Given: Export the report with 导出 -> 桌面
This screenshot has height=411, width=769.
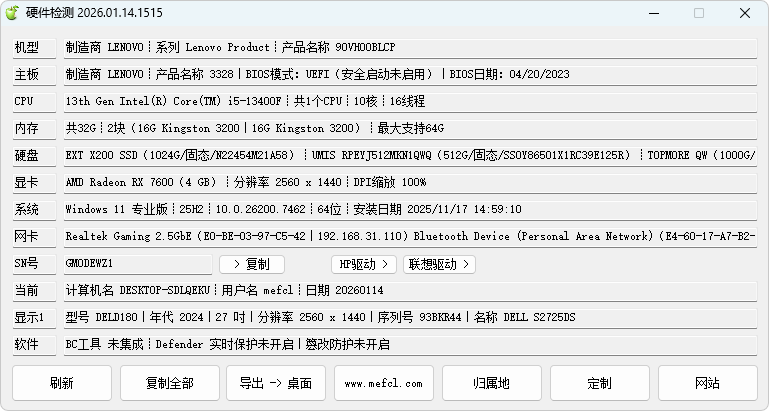Looking at the screenshot, I should (276, 383).
